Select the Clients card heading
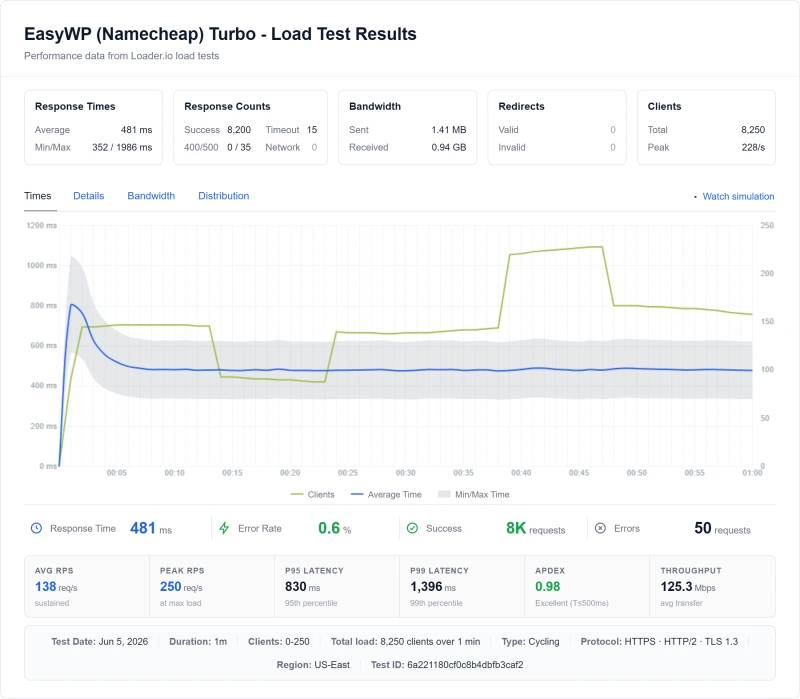The height and width of the screenshot is (699, 800). point(664,106)
